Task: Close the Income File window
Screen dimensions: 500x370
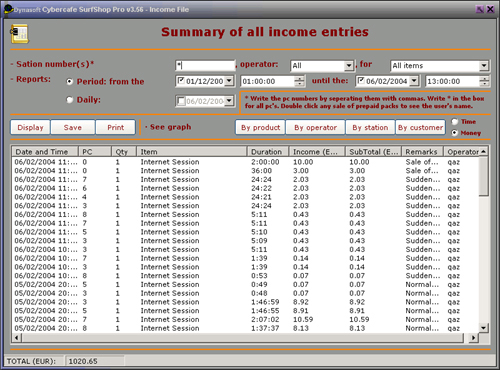Action: 490,9
